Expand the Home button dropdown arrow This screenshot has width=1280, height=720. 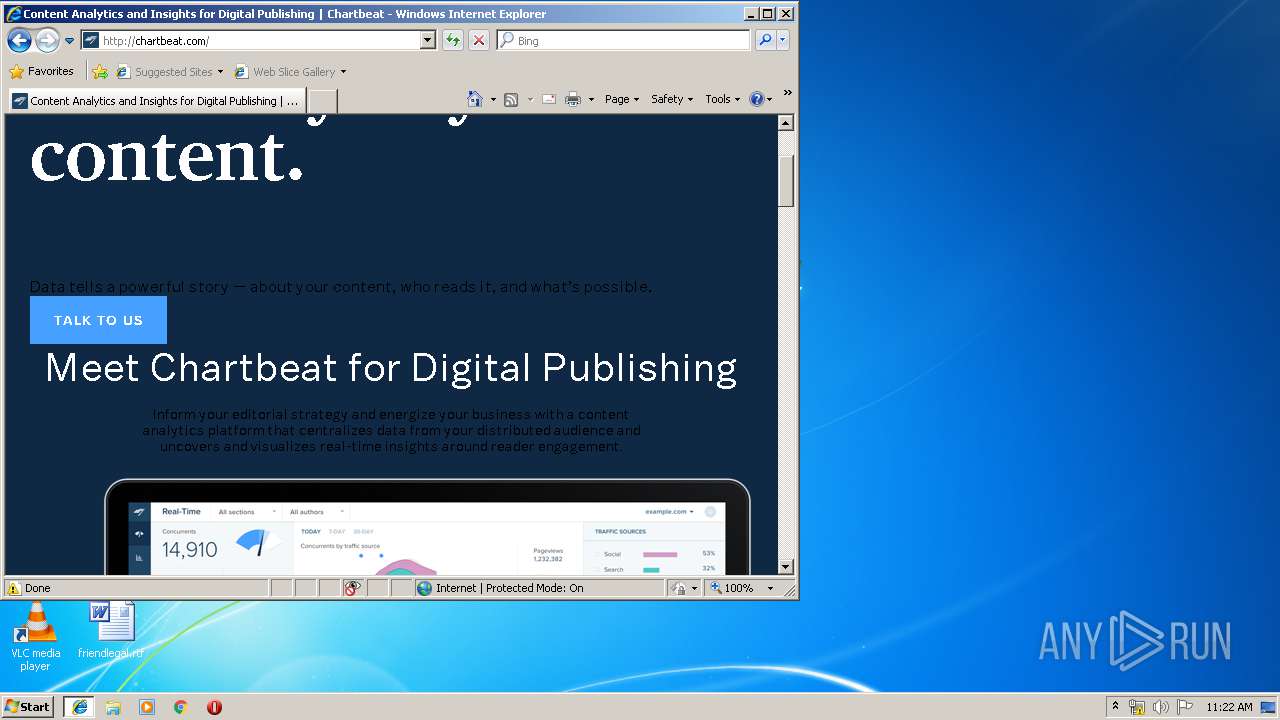pos(492,99)
